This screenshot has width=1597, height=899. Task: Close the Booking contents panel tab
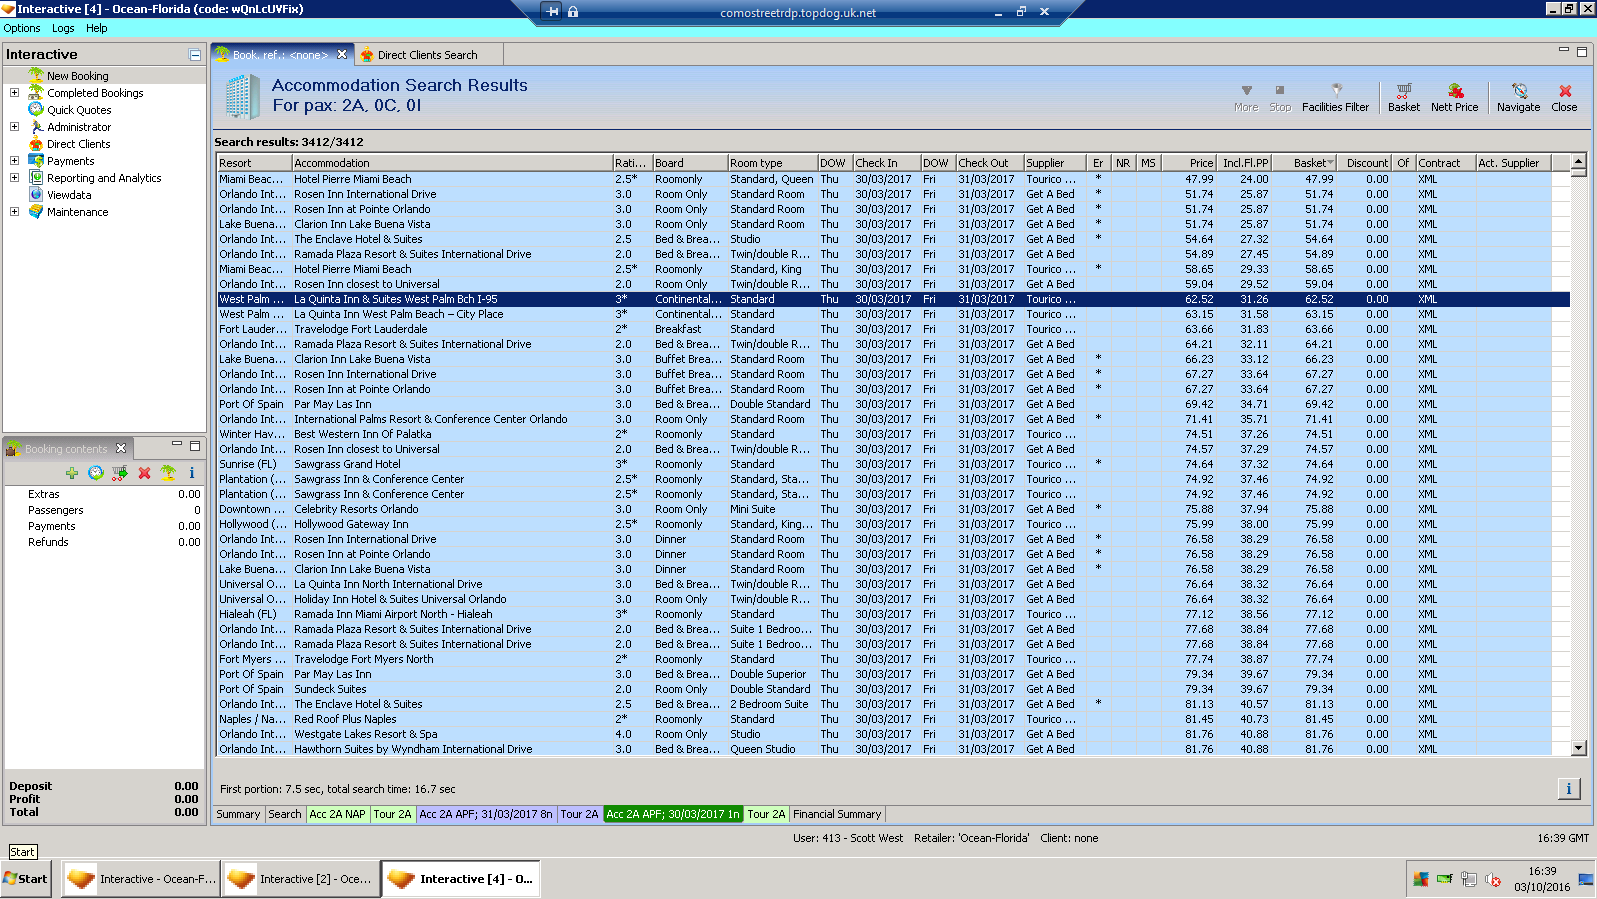tap(121, 448)
